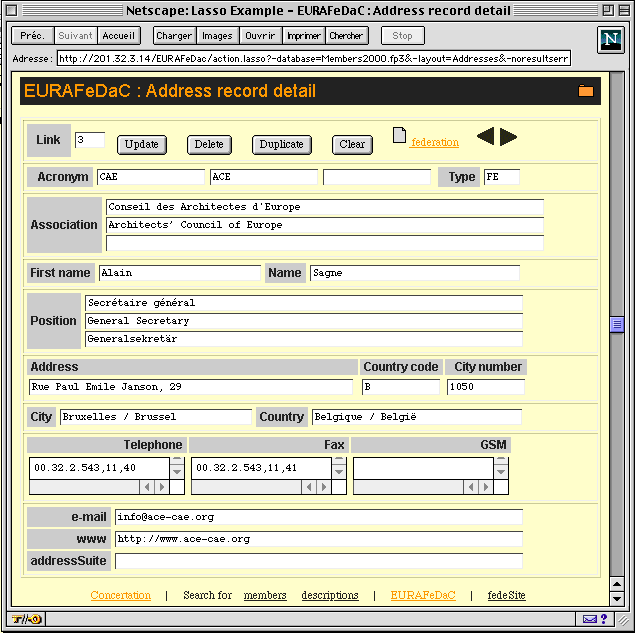Click the Duplicate button
This screenshot has height=633, width=635.
281,145
